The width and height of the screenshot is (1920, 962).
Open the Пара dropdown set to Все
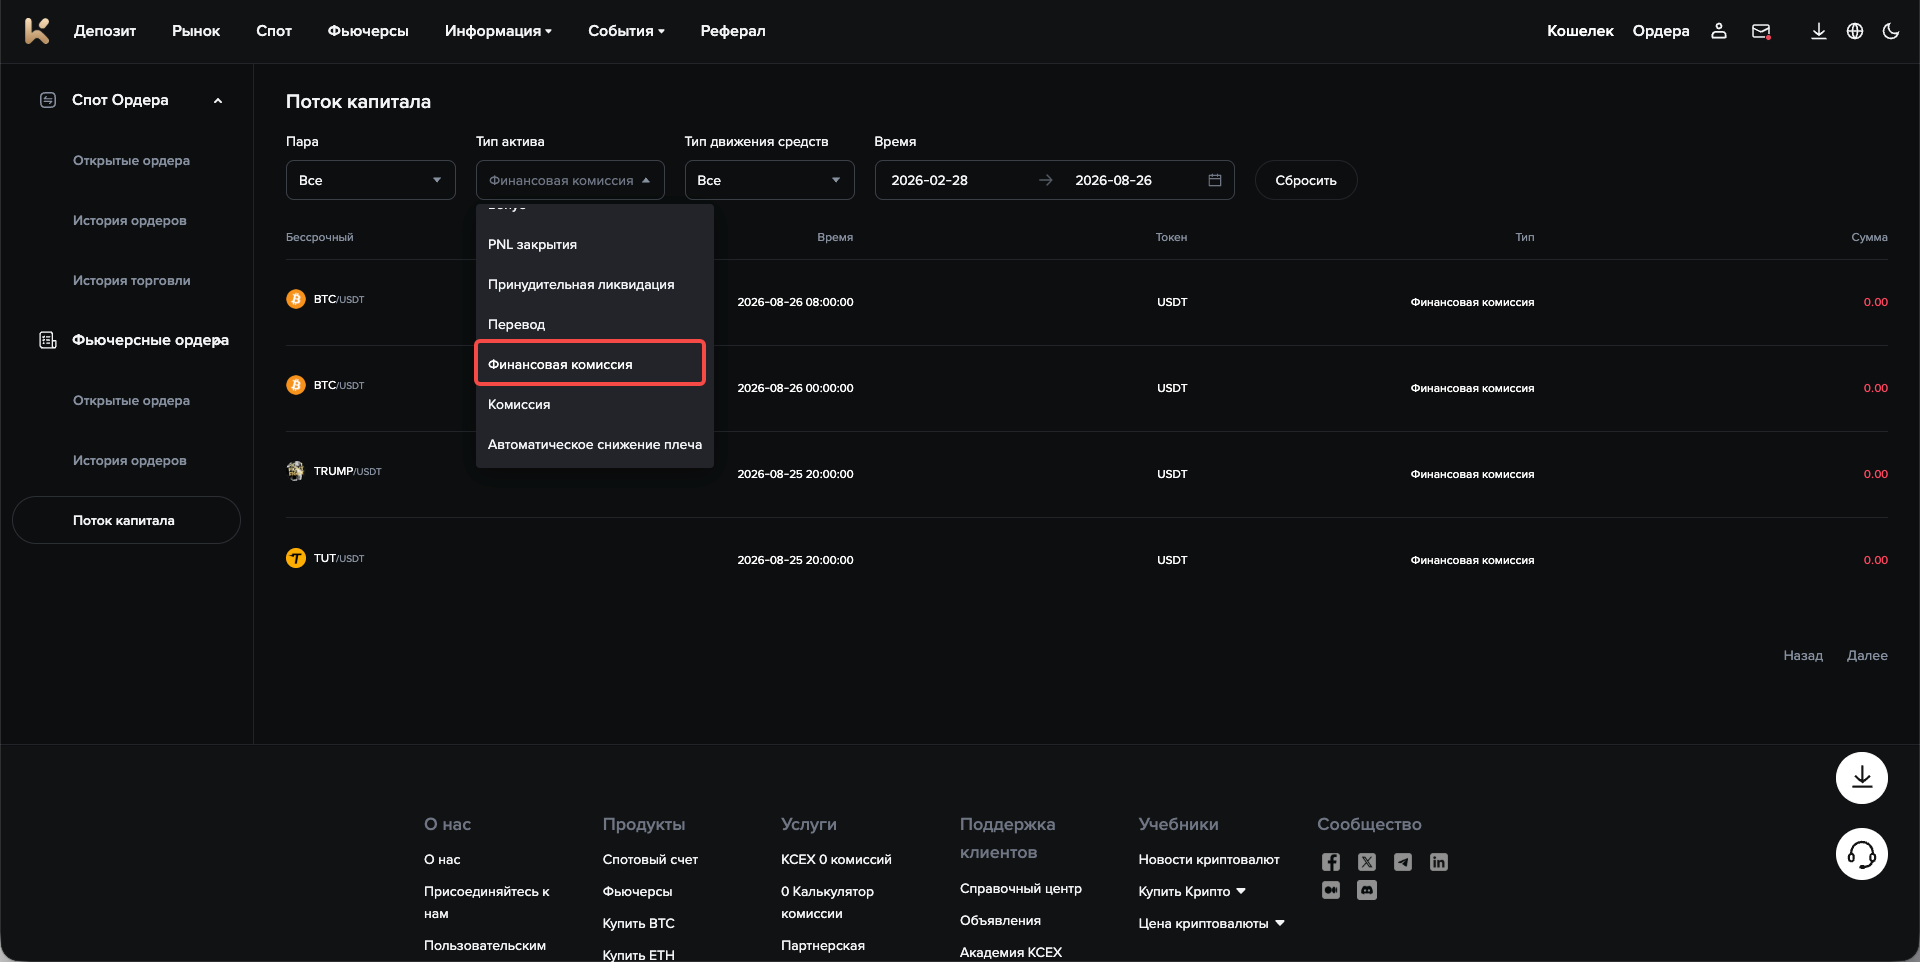tap(371, 180)
